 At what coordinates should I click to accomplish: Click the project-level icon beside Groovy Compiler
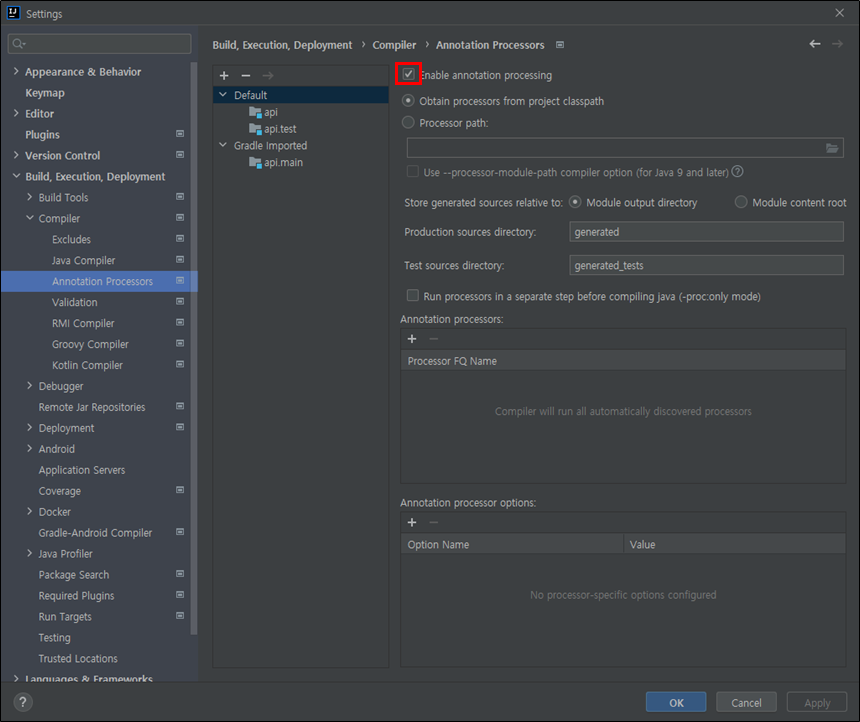pyautogui.click(x=180, y=343)
